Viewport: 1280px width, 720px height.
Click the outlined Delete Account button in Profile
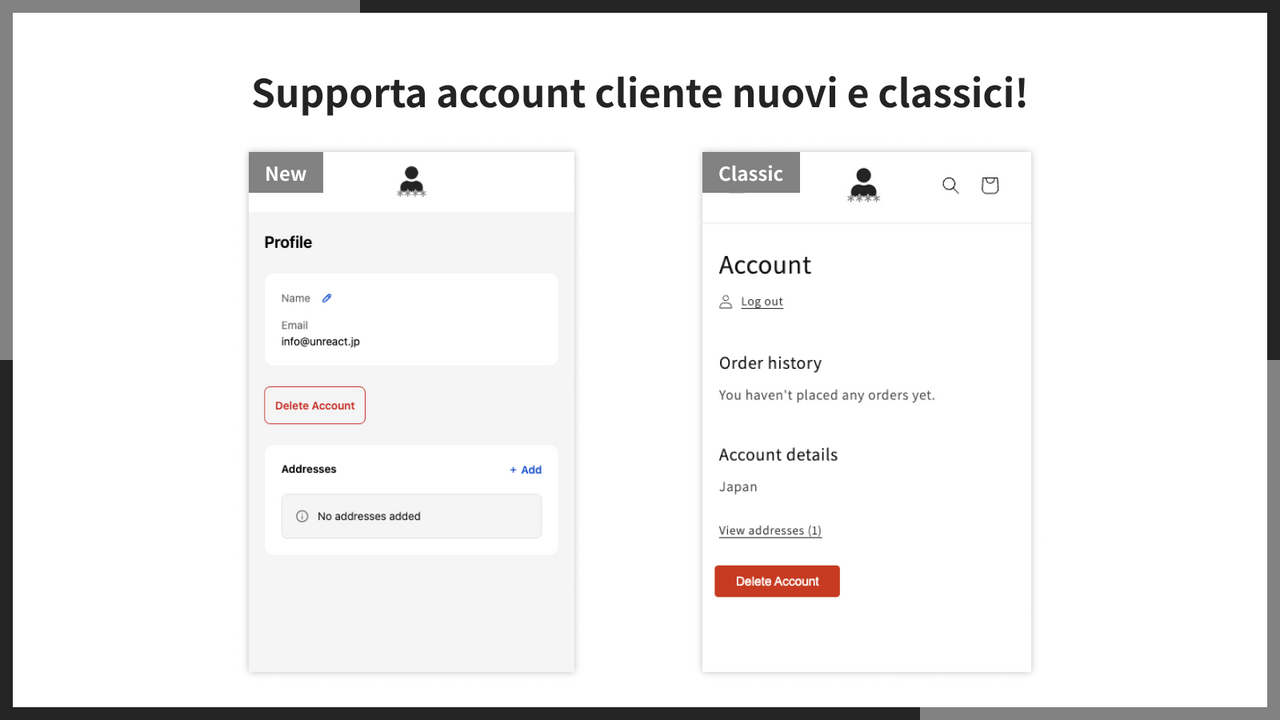tap(315, 405)
